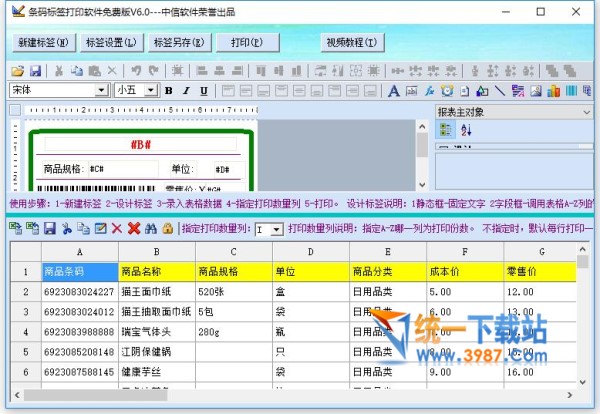
Task: Clear all data with the bold red X
Action: (134, 228)
